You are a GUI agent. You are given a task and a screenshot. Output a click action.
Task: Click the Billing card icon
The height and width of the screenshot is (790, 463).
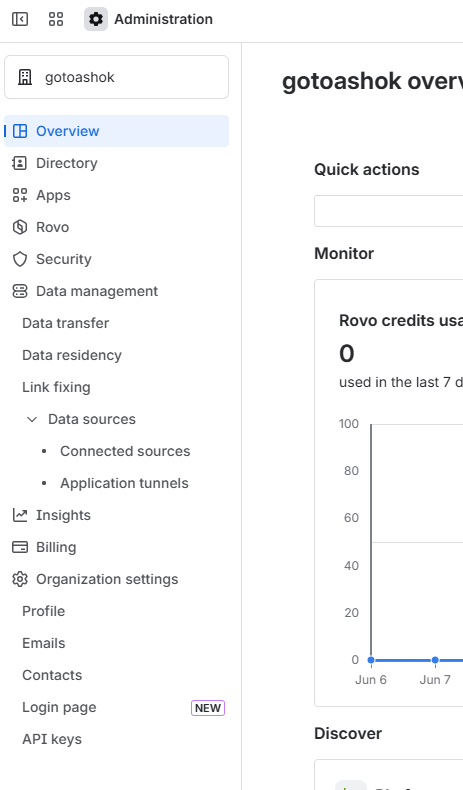coord(20,547)
